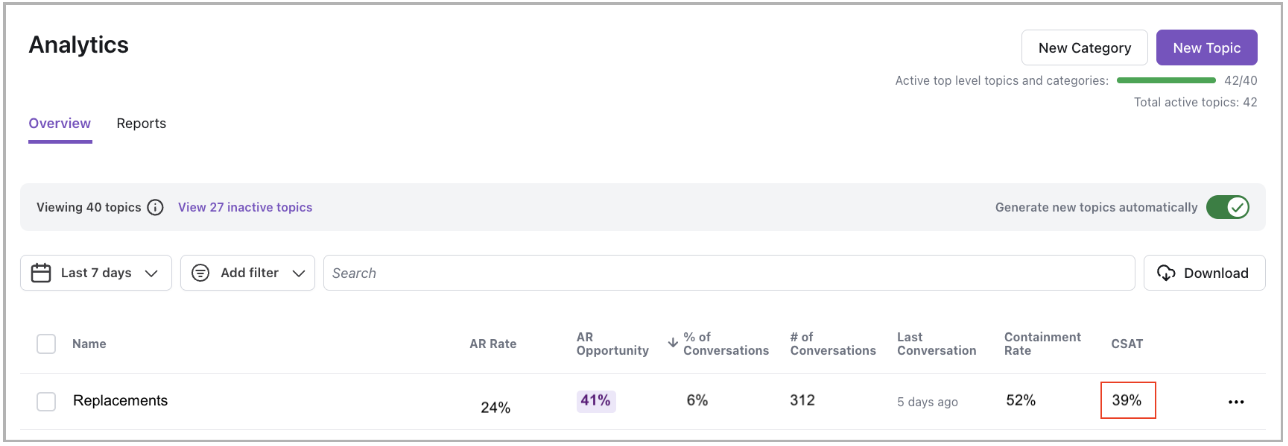Click the 41% AR Opportunity badge
1288x446 pixels.
[x=595, y=401]
